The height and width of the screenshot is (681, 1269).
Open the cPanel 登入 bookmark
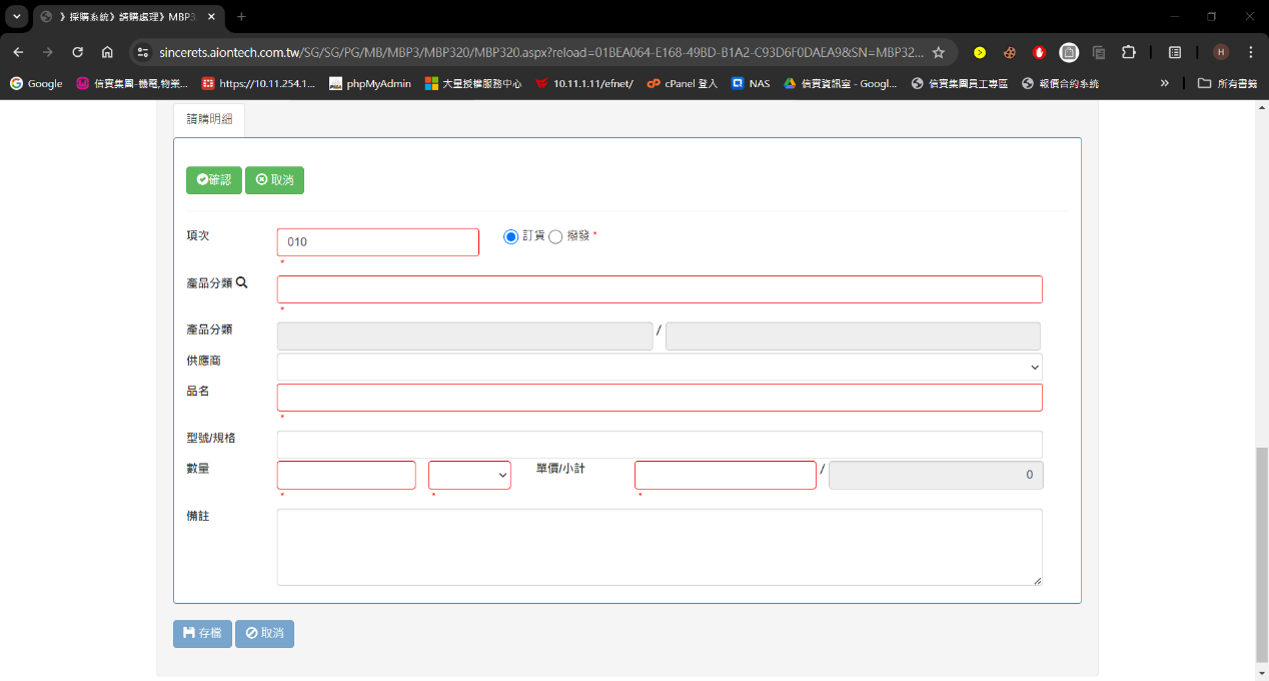pos(682,83)
